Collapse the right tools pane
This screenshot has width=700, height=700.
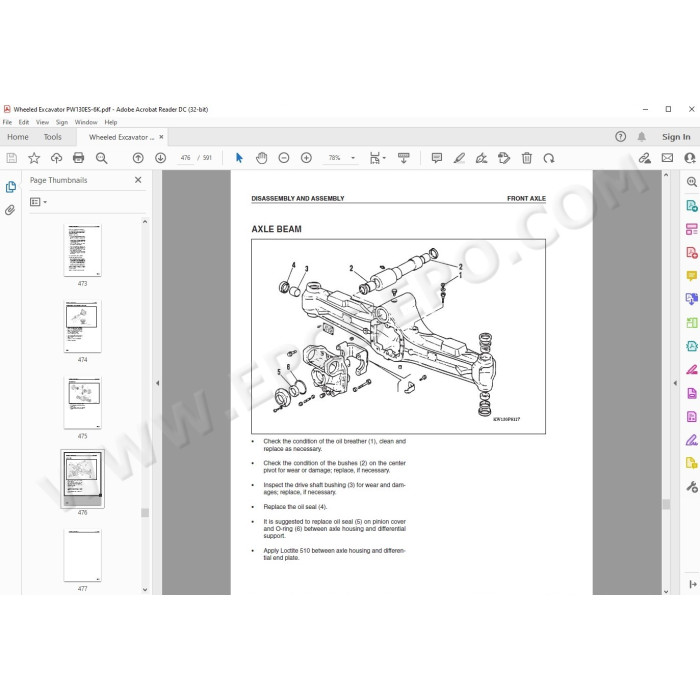coord(675,383)
